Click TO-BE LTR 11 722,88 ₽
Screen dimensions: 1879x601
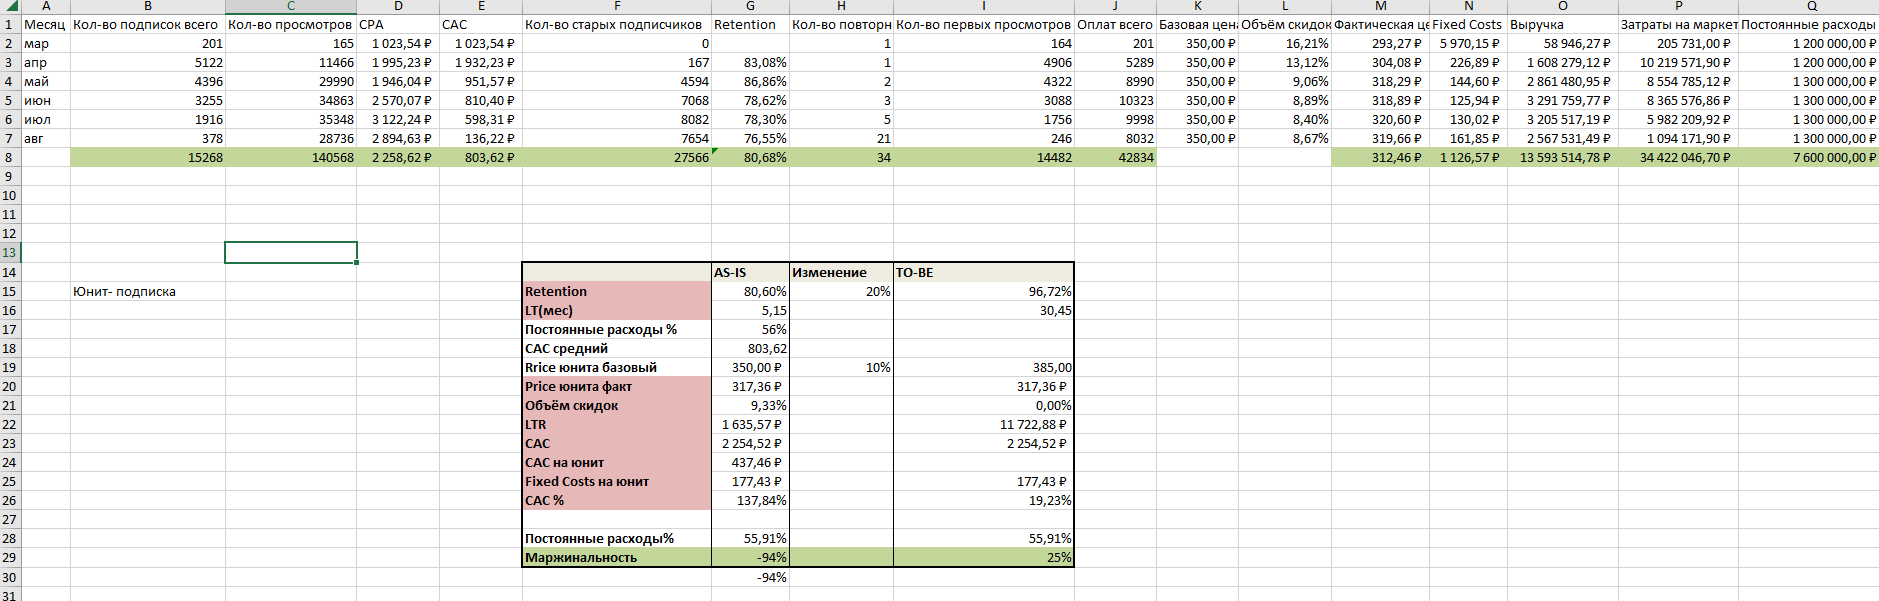coord(984,424)
